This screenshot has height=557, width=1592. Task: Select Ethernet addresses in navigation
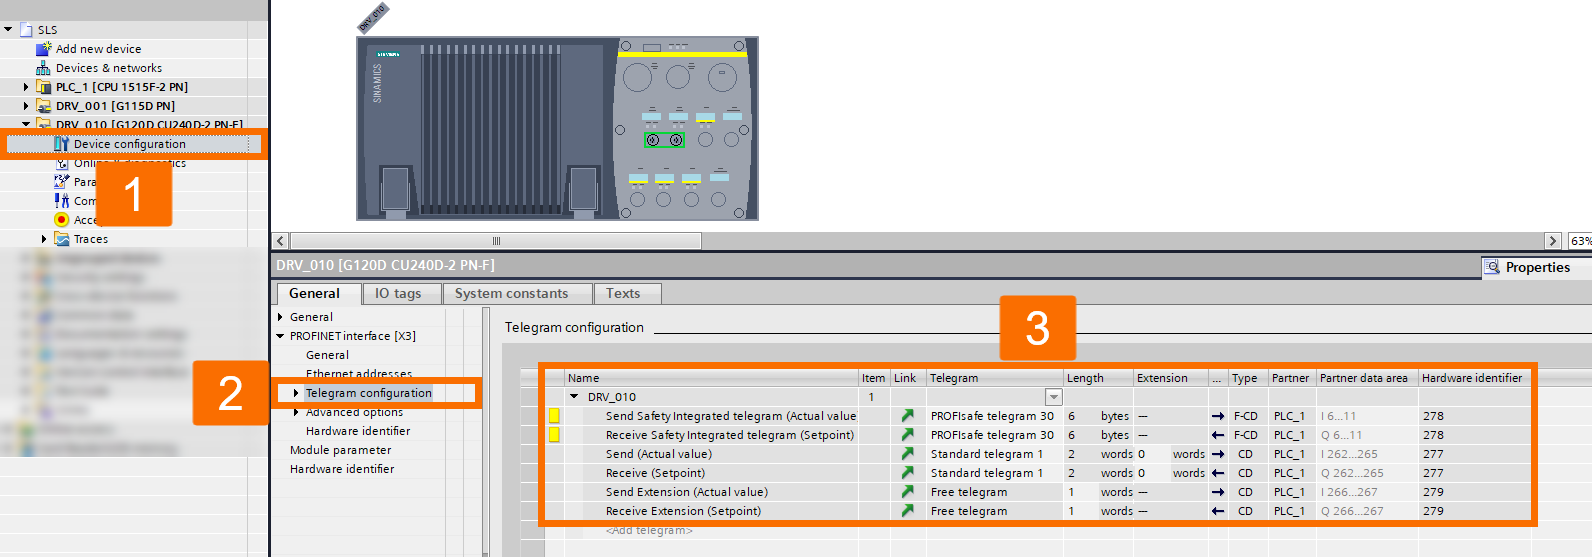point(359,374)
